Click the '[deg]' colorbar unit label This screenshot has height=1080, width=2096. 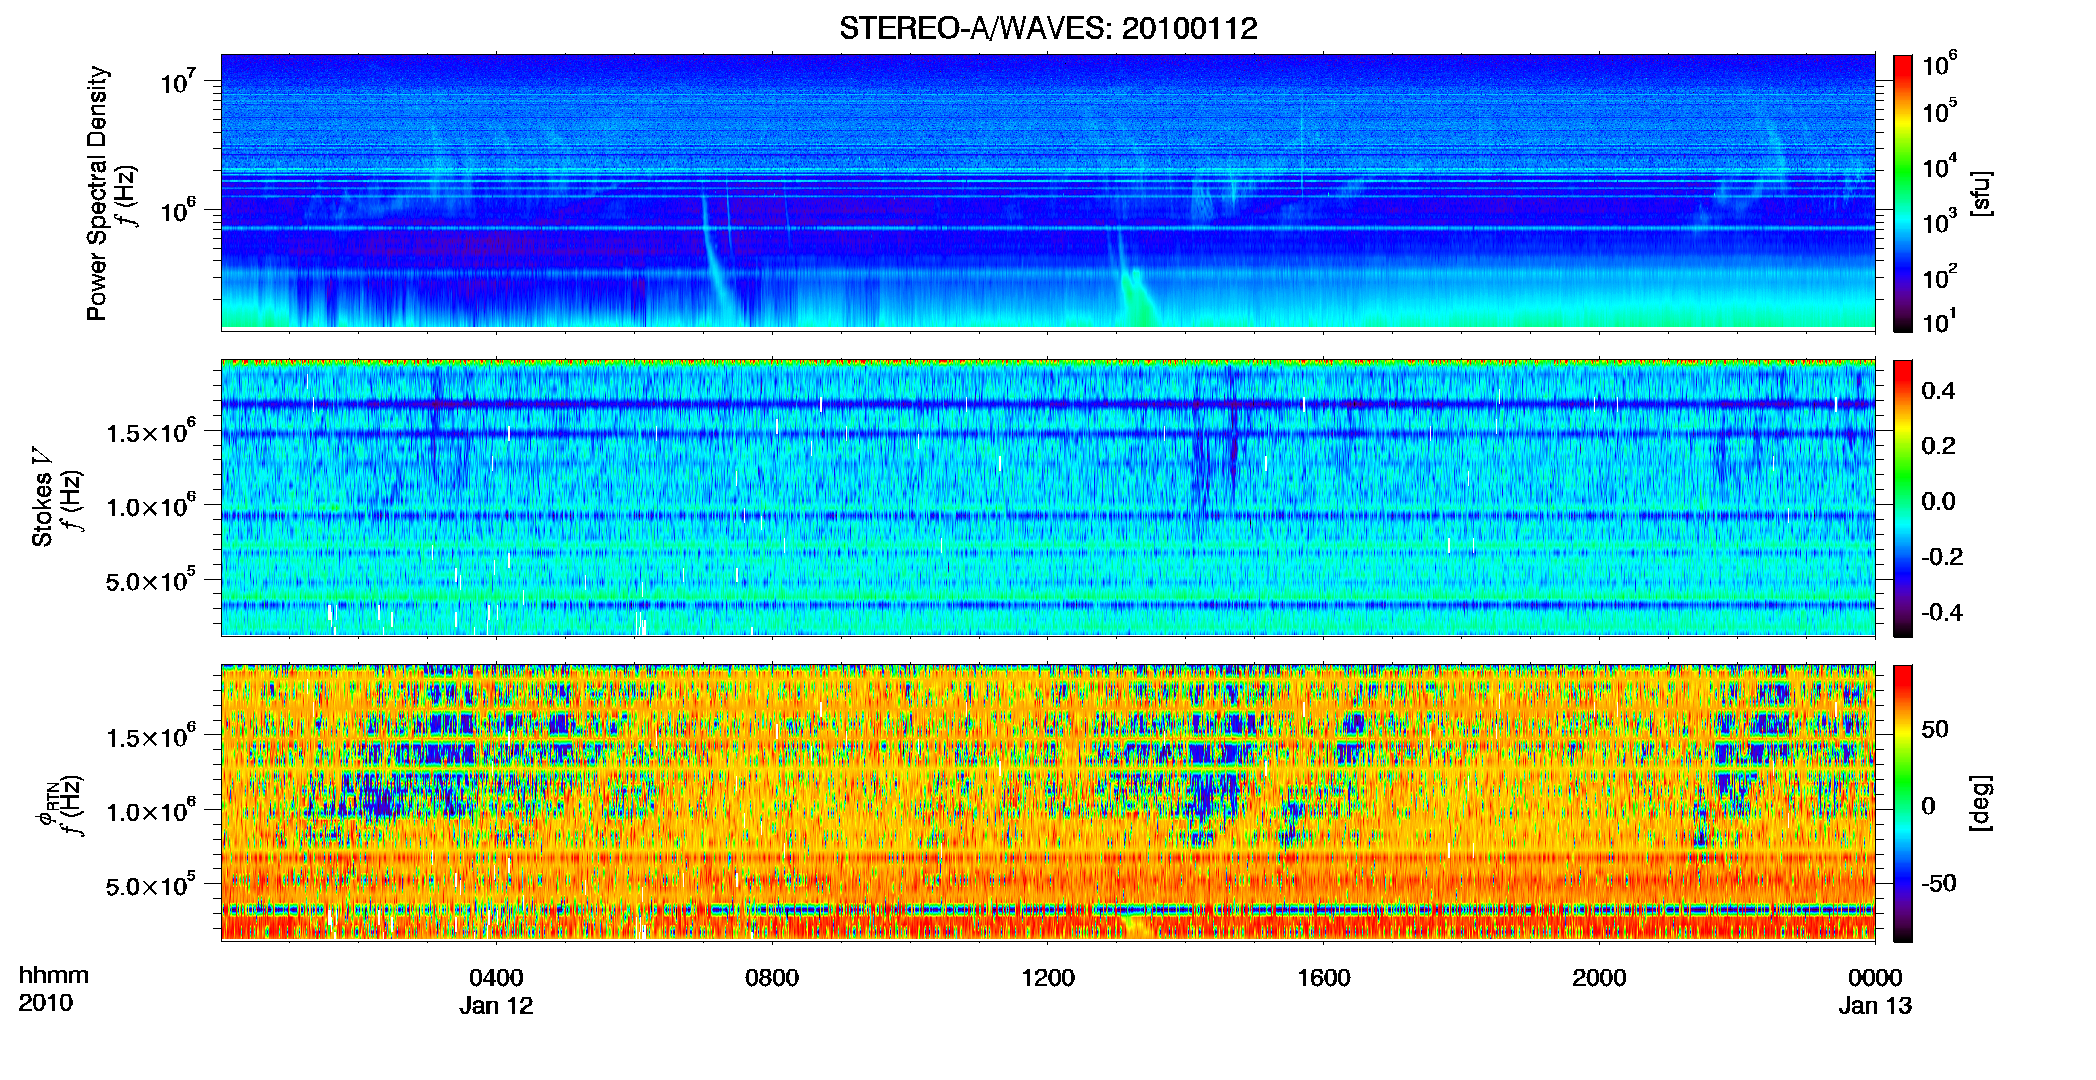coord(1981,803)
